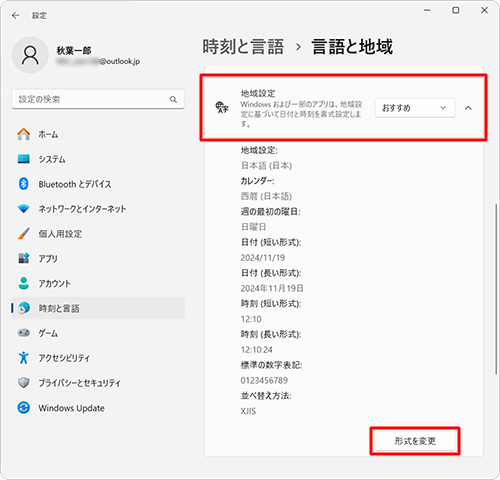Click the short time value 12:10

click(x=251, y=319)
